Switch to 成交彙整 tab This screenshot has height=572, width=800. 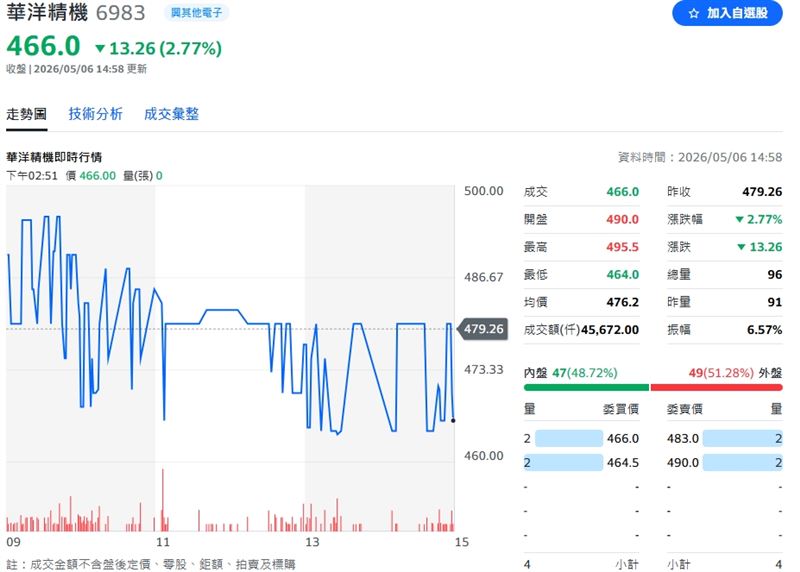(x=171, y=114)
